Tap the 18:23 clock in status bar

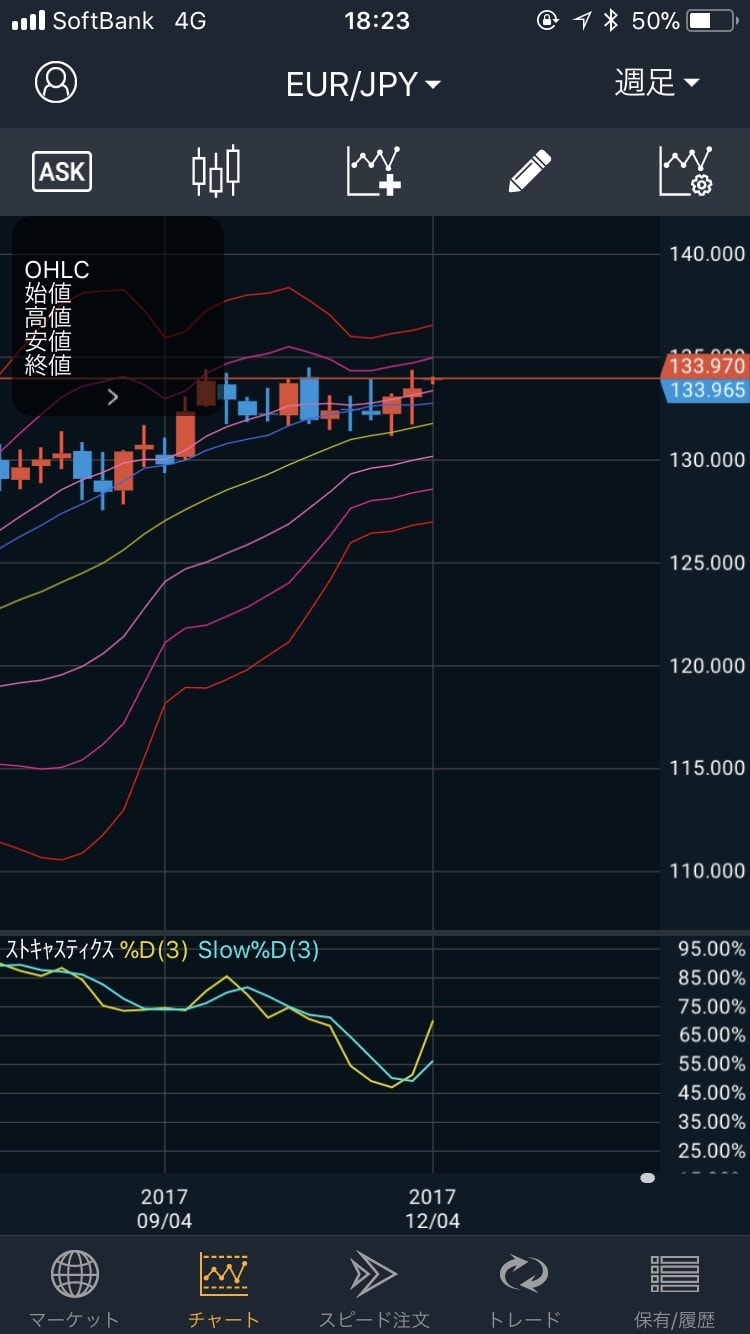click(376, 21)
